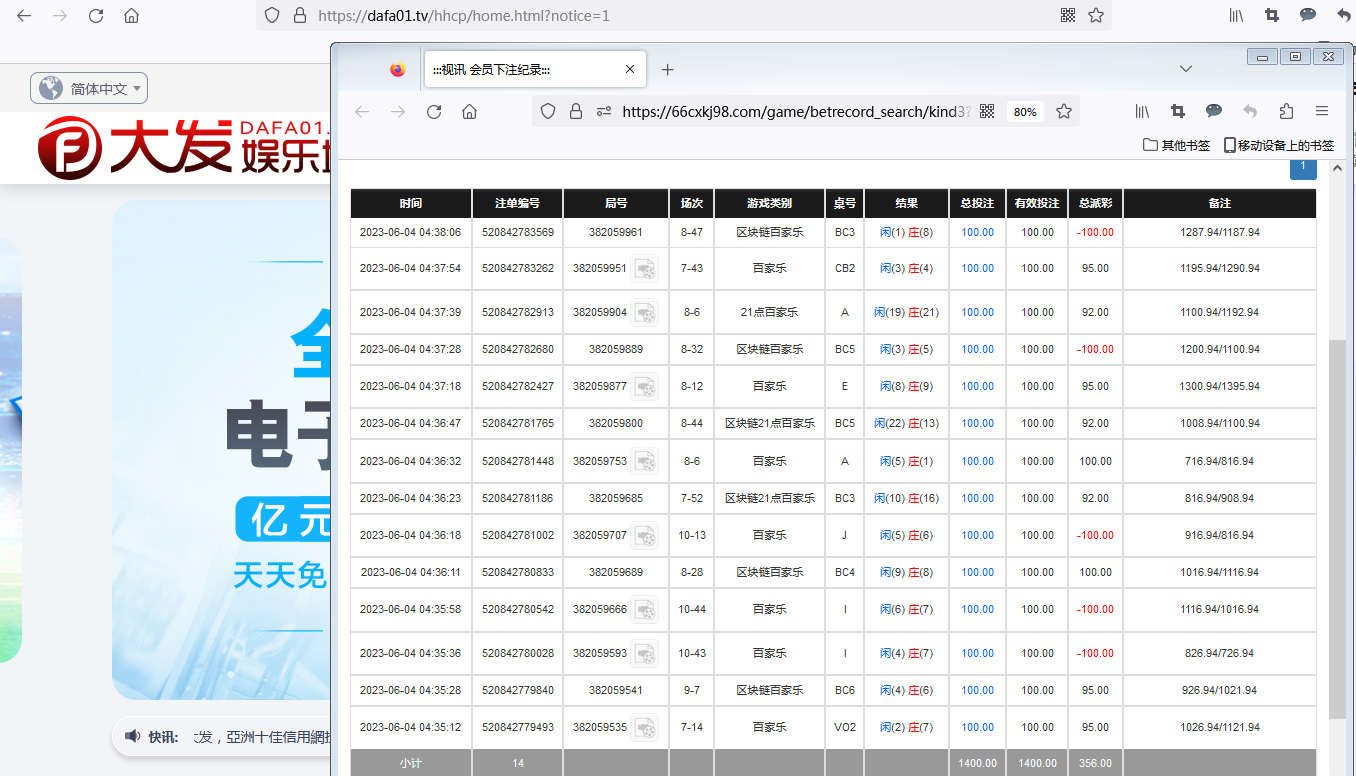1356x776 pixels.
Task: Open the 简体中文 language dropdown
Action: click(89, 89)
